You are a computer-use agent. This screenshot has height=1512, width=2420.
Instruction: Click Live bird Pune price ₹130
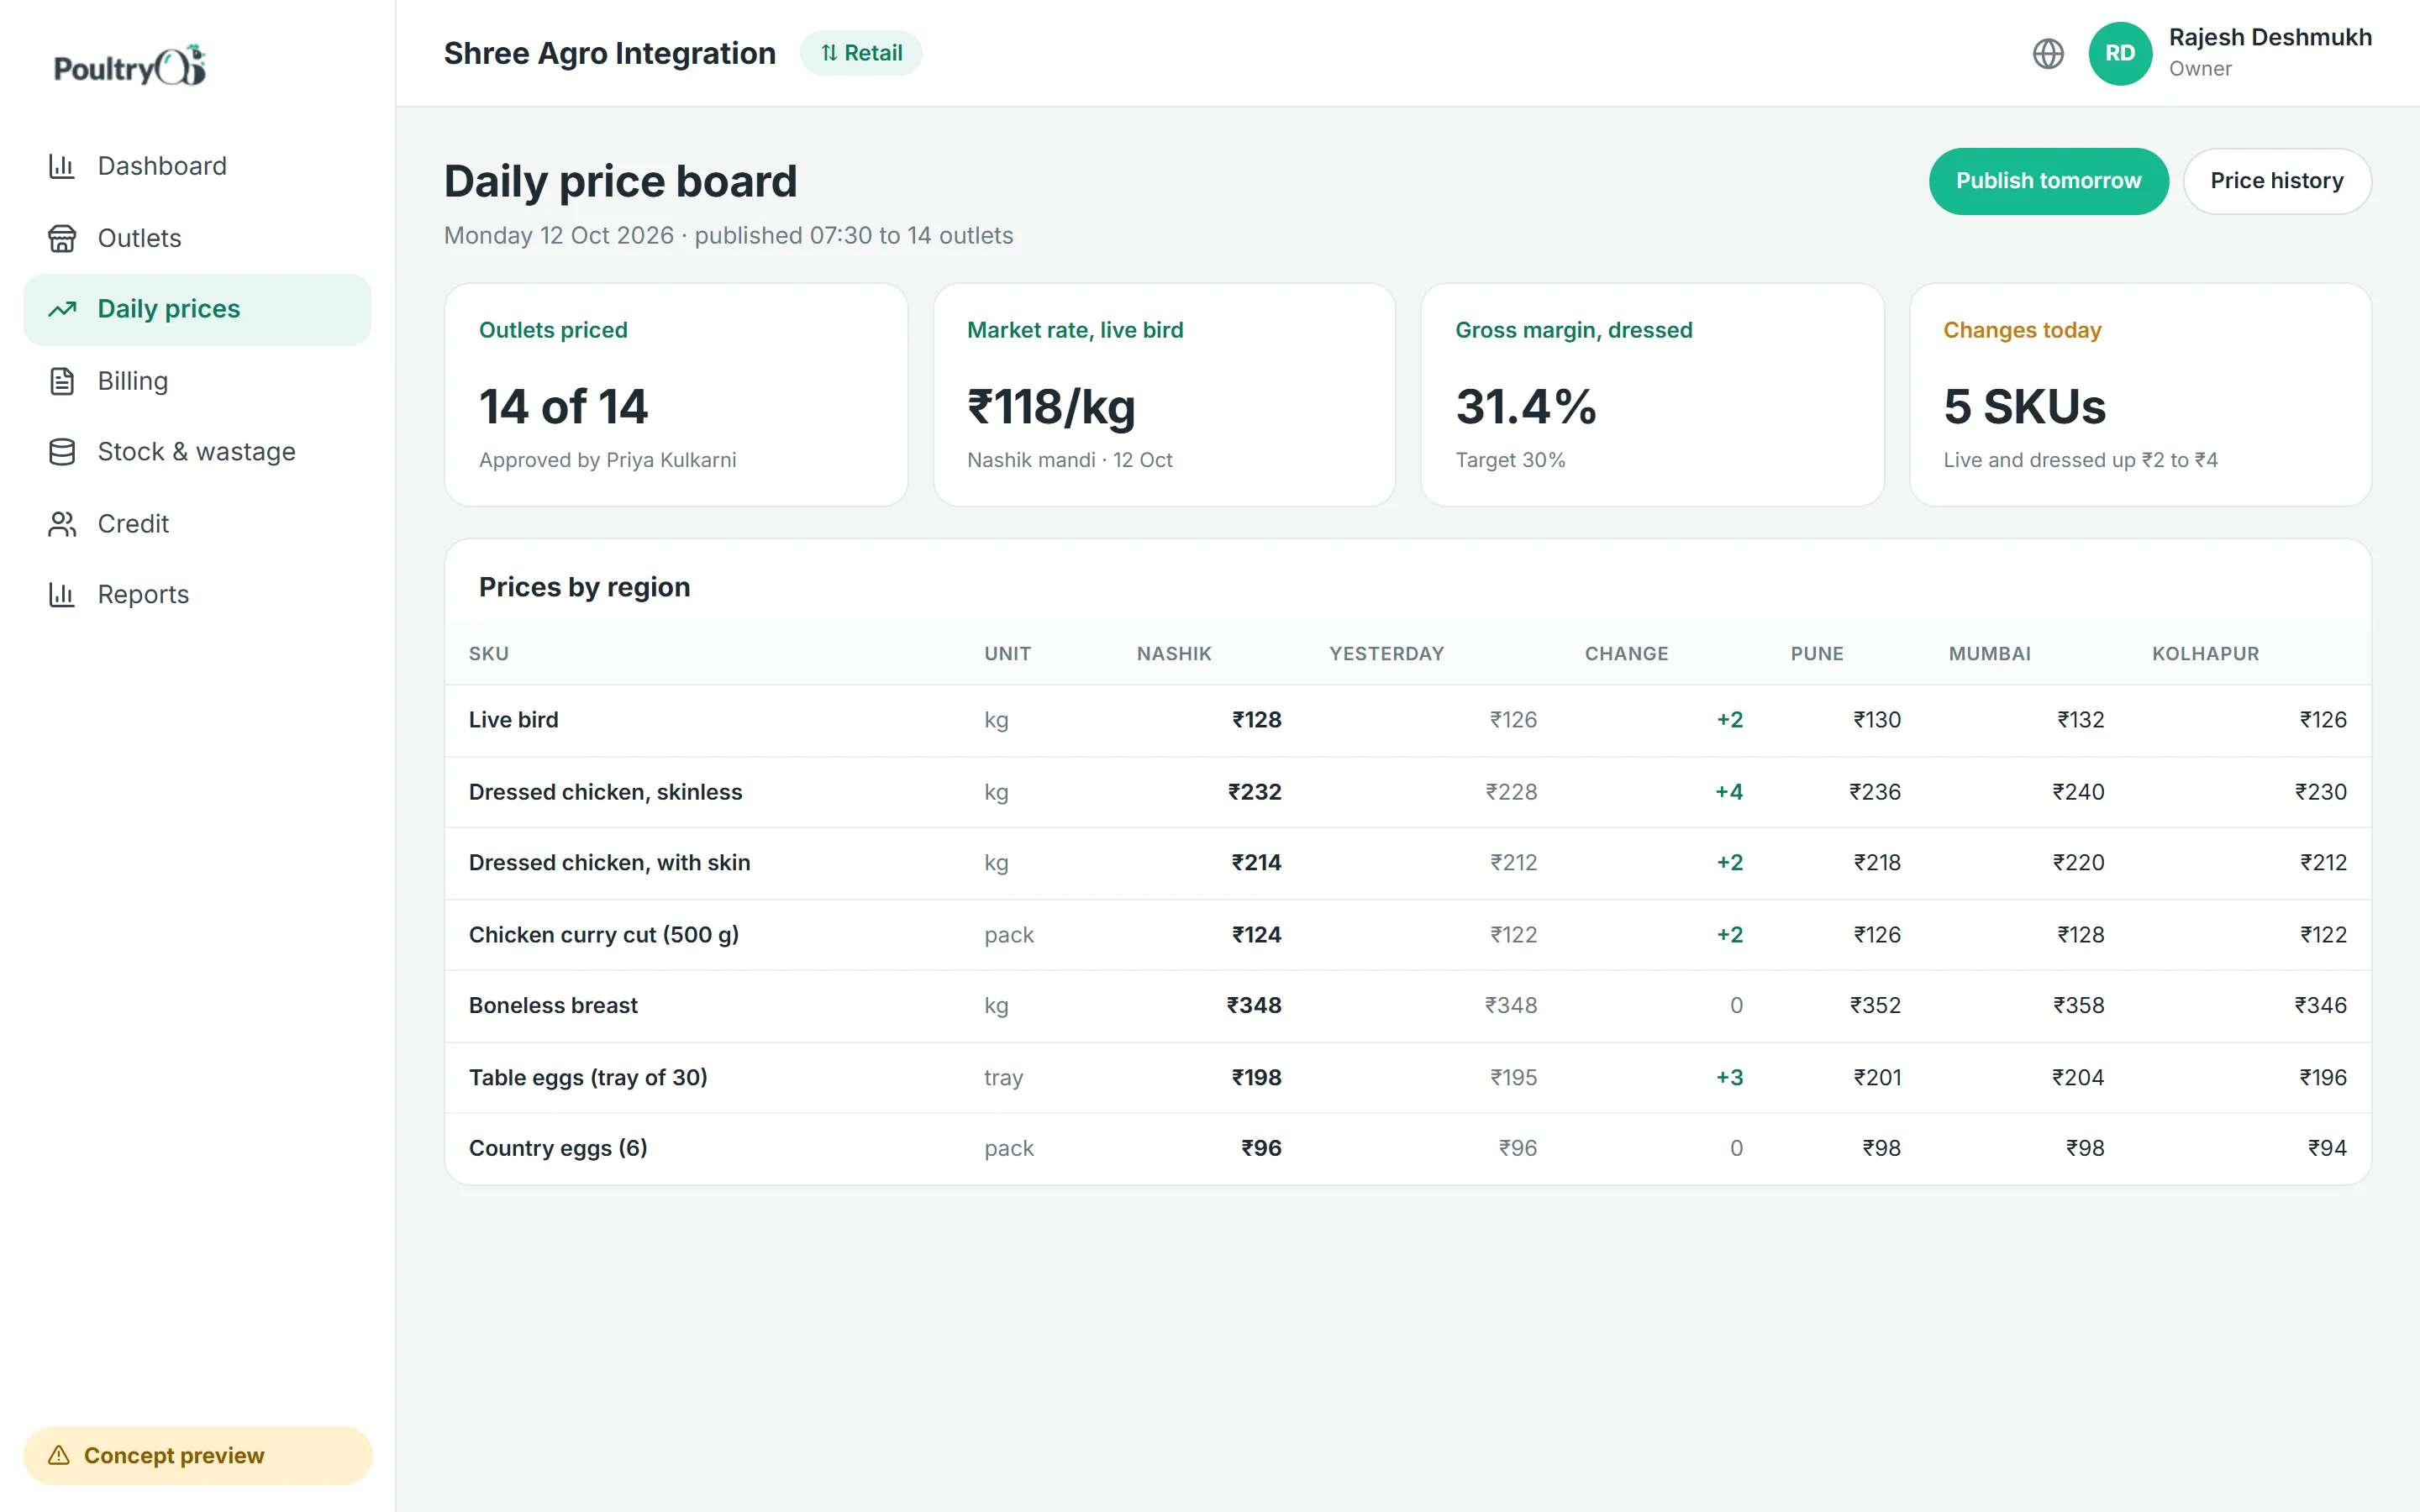click(1876, 720)
